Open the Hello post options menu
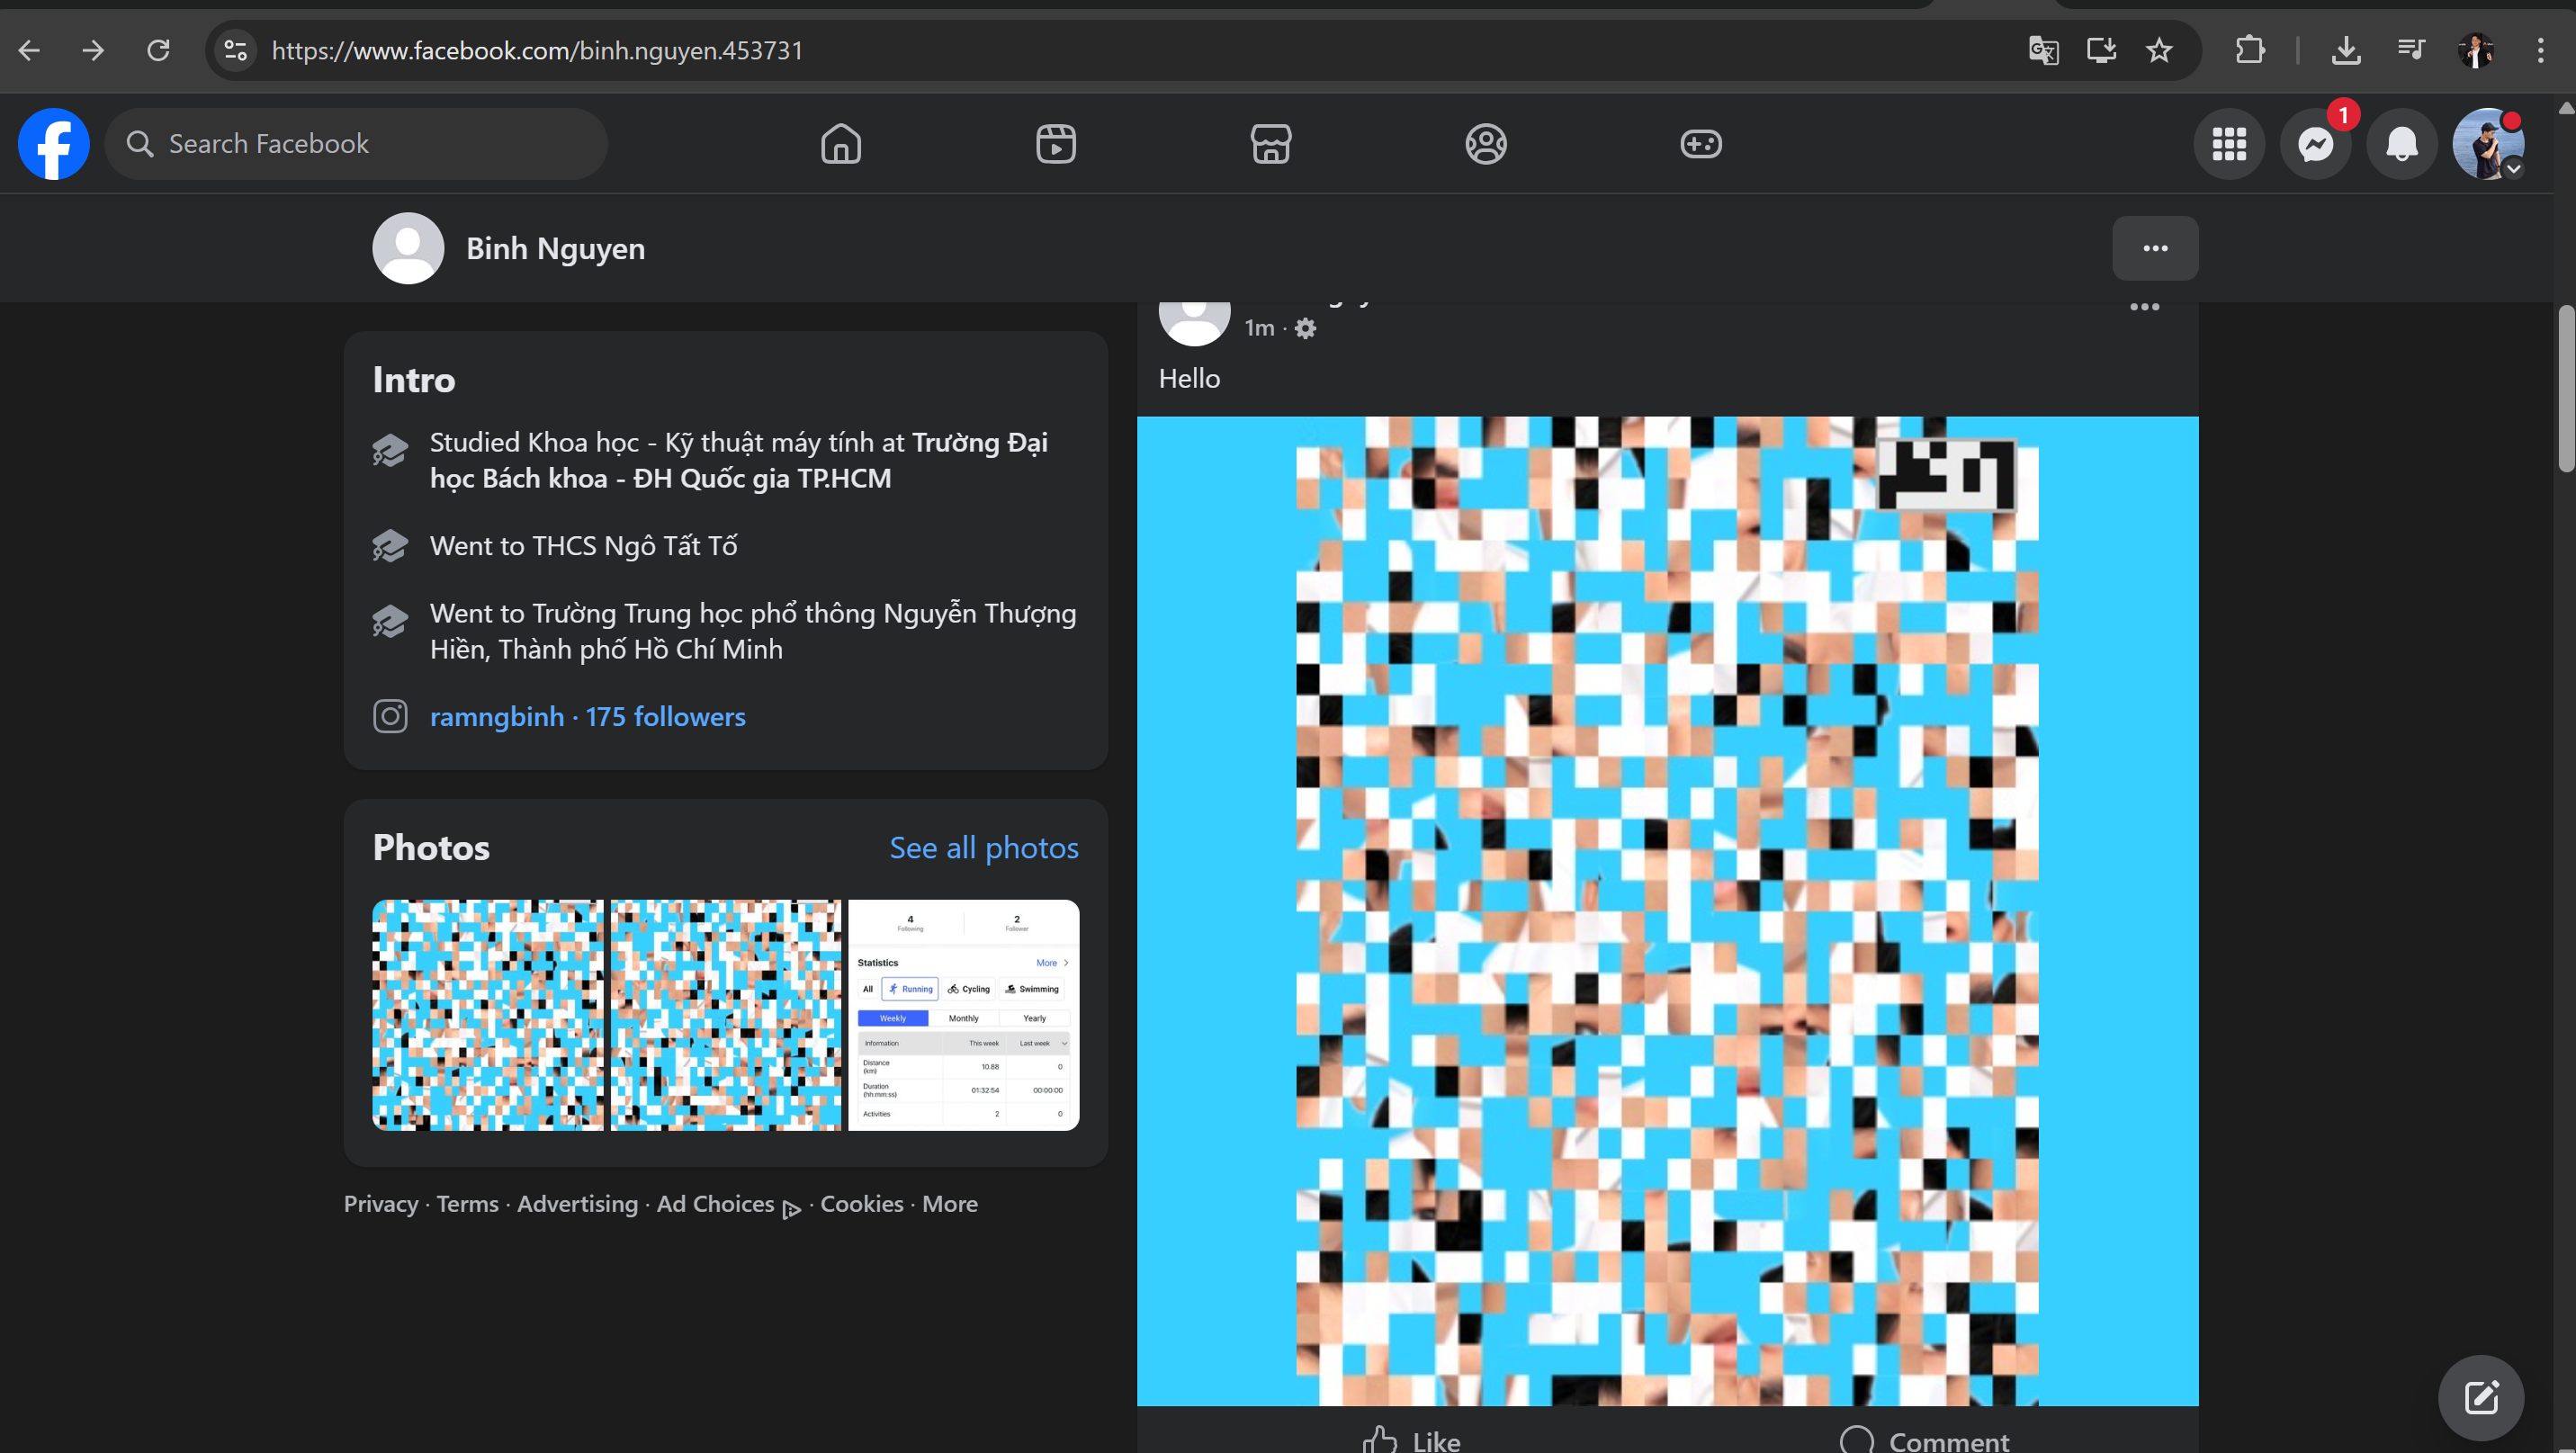Screen dimensions: 2576x1453 coord(2144,307)
